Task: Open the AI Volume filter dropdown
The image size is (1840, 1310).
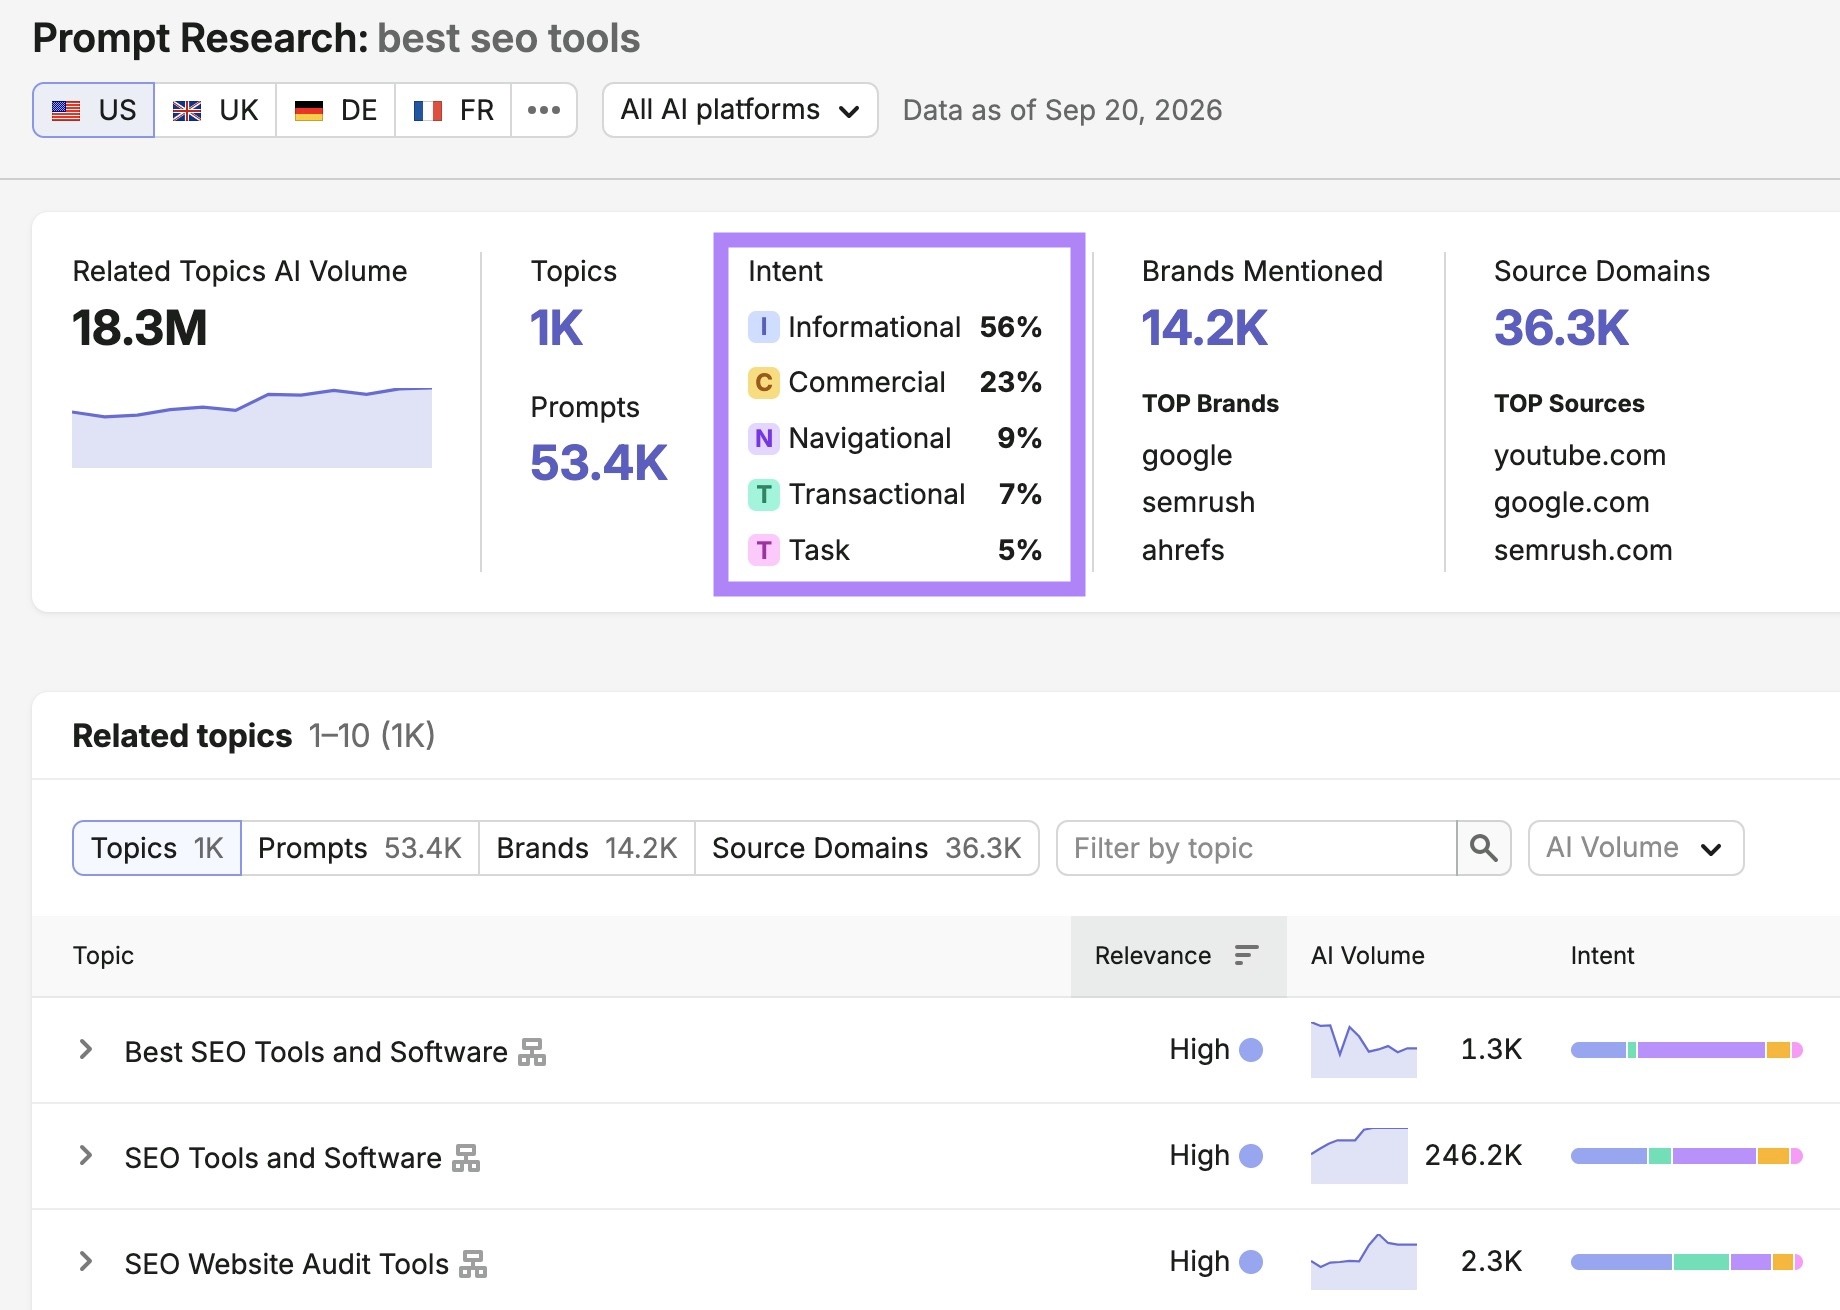Action: [x=1636, y=848]
